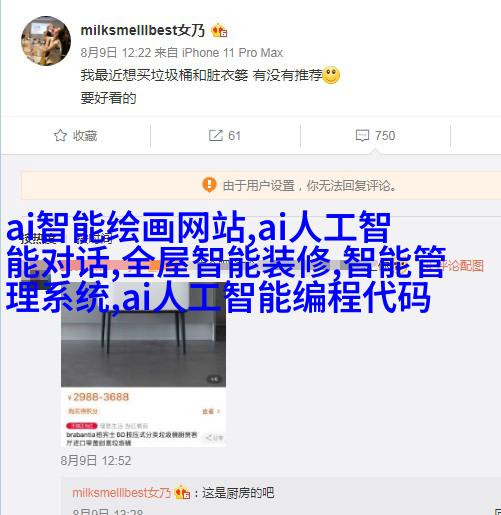Click the 收藏 star icon
This screenshot has width=501, height=515.
pyautogui.click(x=60, y=135)
